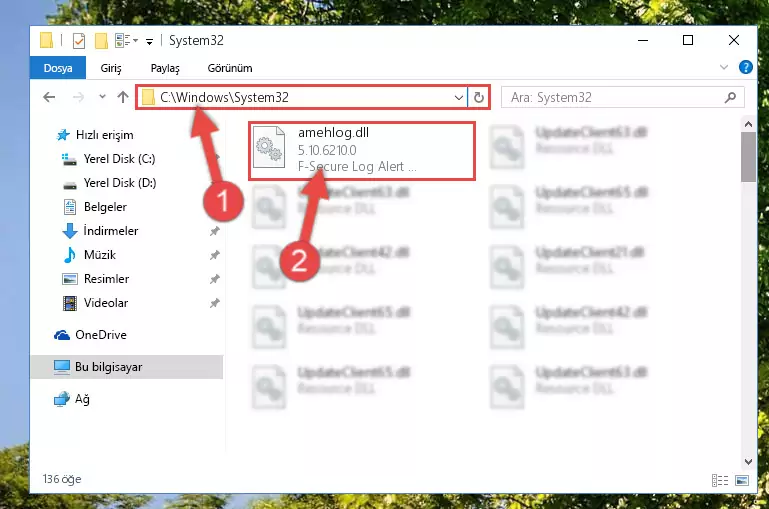
Task: Open İndirmeler in sidebar
Action: (x=111, y=231)
